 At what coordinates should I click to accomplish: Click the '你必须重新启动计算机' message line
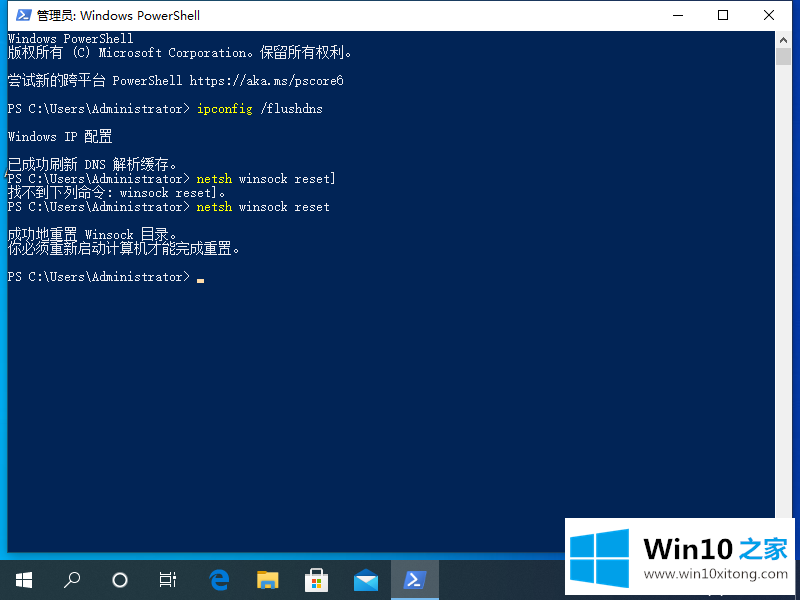(x=123, y=248)
